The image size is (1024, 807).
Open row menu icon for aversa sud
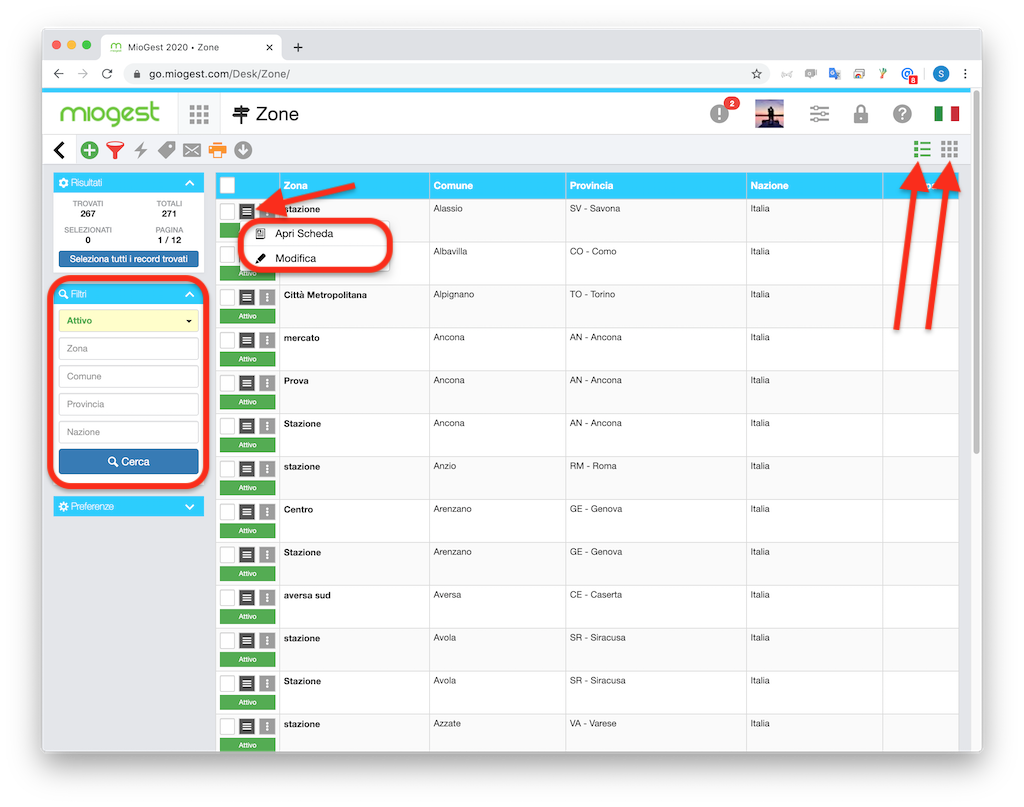pos(247,597)
